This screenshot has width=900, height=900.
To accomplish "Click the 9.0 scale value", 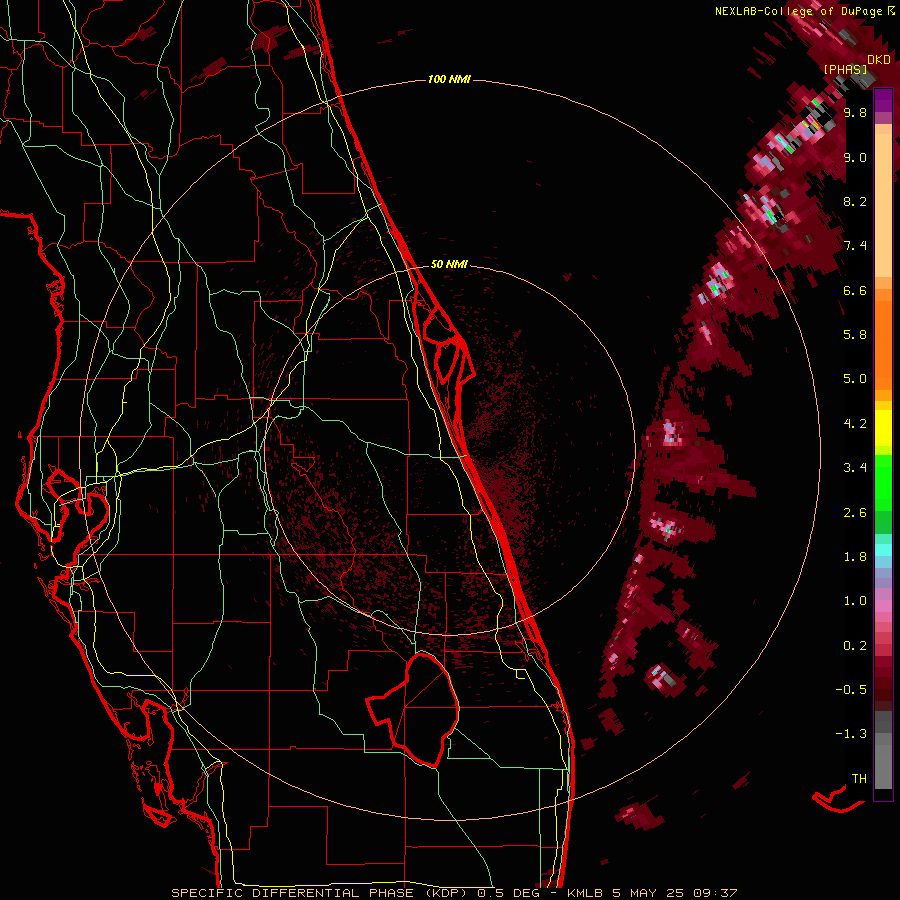I will pyautogui.click(x=855, y=157).
